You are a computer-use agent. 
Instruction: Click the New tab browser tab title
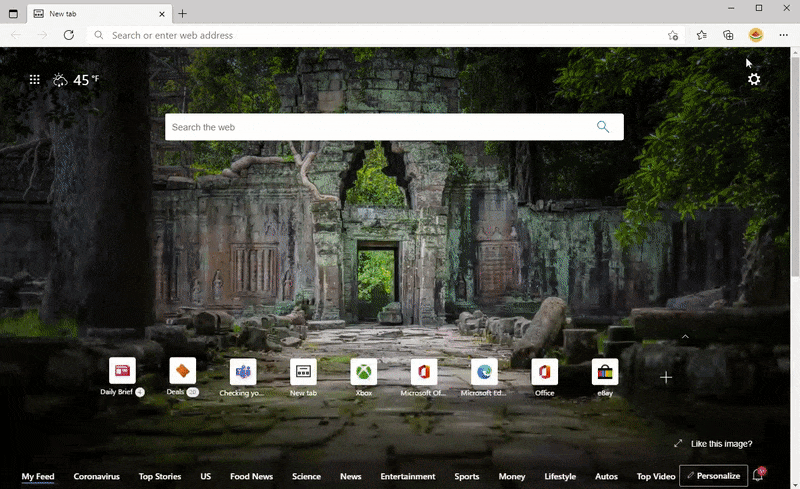tap(63, 14)
